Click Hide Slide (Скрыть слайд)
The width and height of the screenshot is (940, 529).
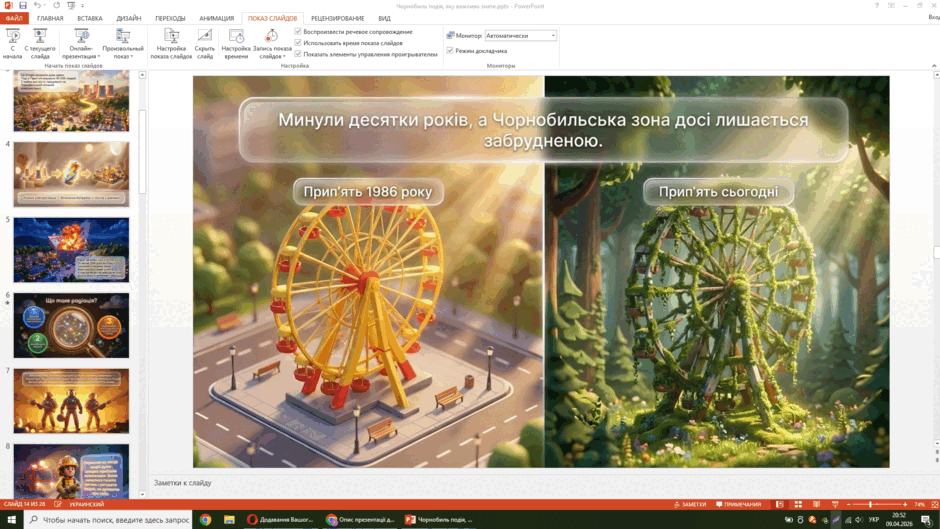tap(204, 44)
